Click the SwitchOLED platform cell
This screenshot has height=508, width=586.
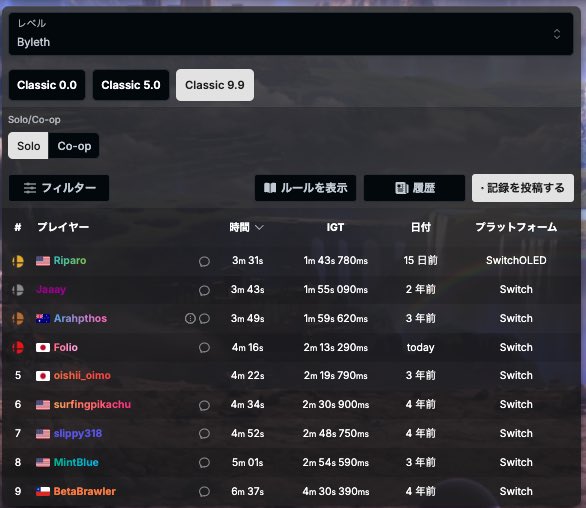pyautogui.click(x=516, y=261)
